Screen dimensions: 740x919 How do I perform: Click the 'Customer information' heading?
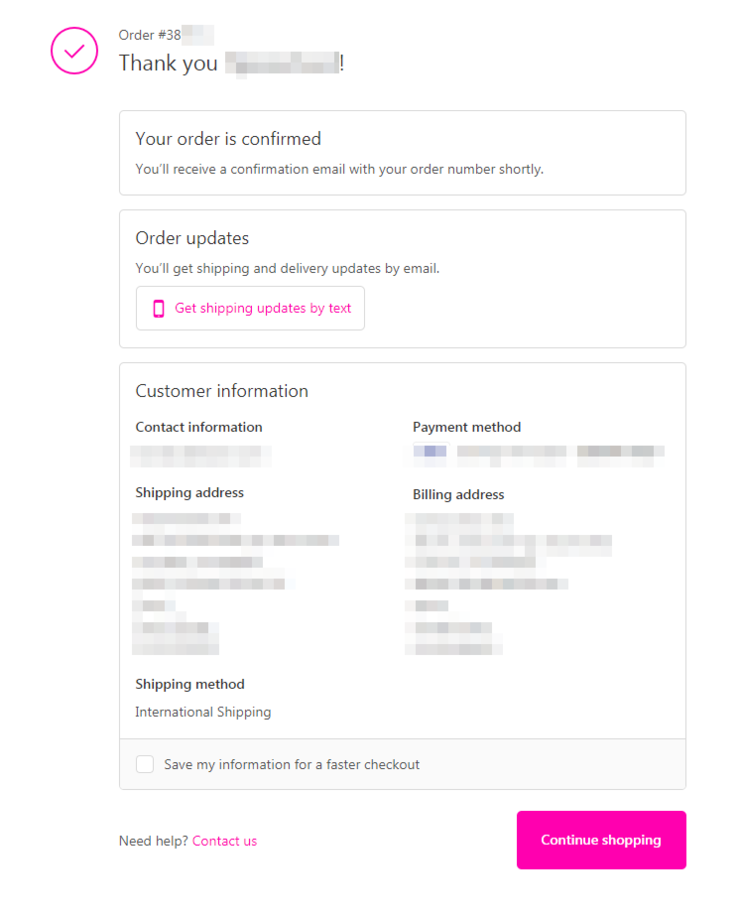(221, 391)
